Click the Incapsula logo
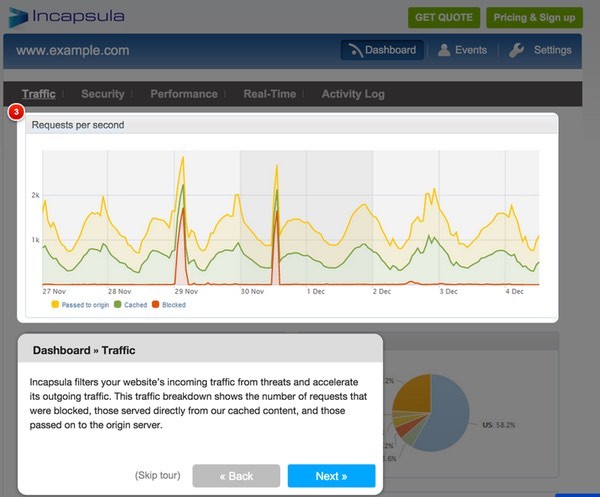This screenshot has width=600, height=497. point(67,17)
